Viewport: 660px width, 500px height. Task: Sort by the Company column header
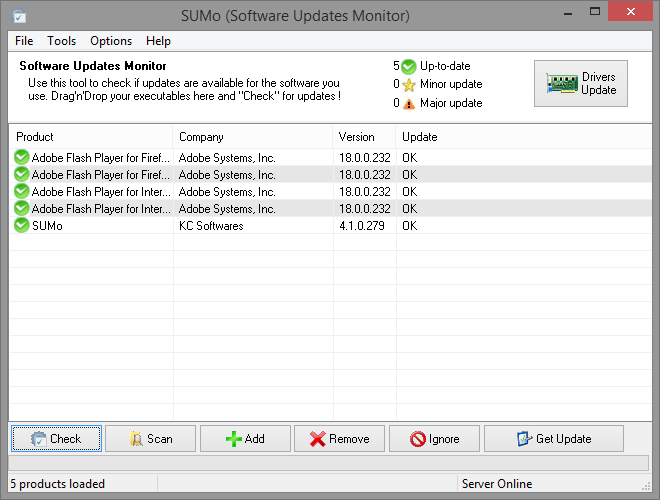point(253,137)
